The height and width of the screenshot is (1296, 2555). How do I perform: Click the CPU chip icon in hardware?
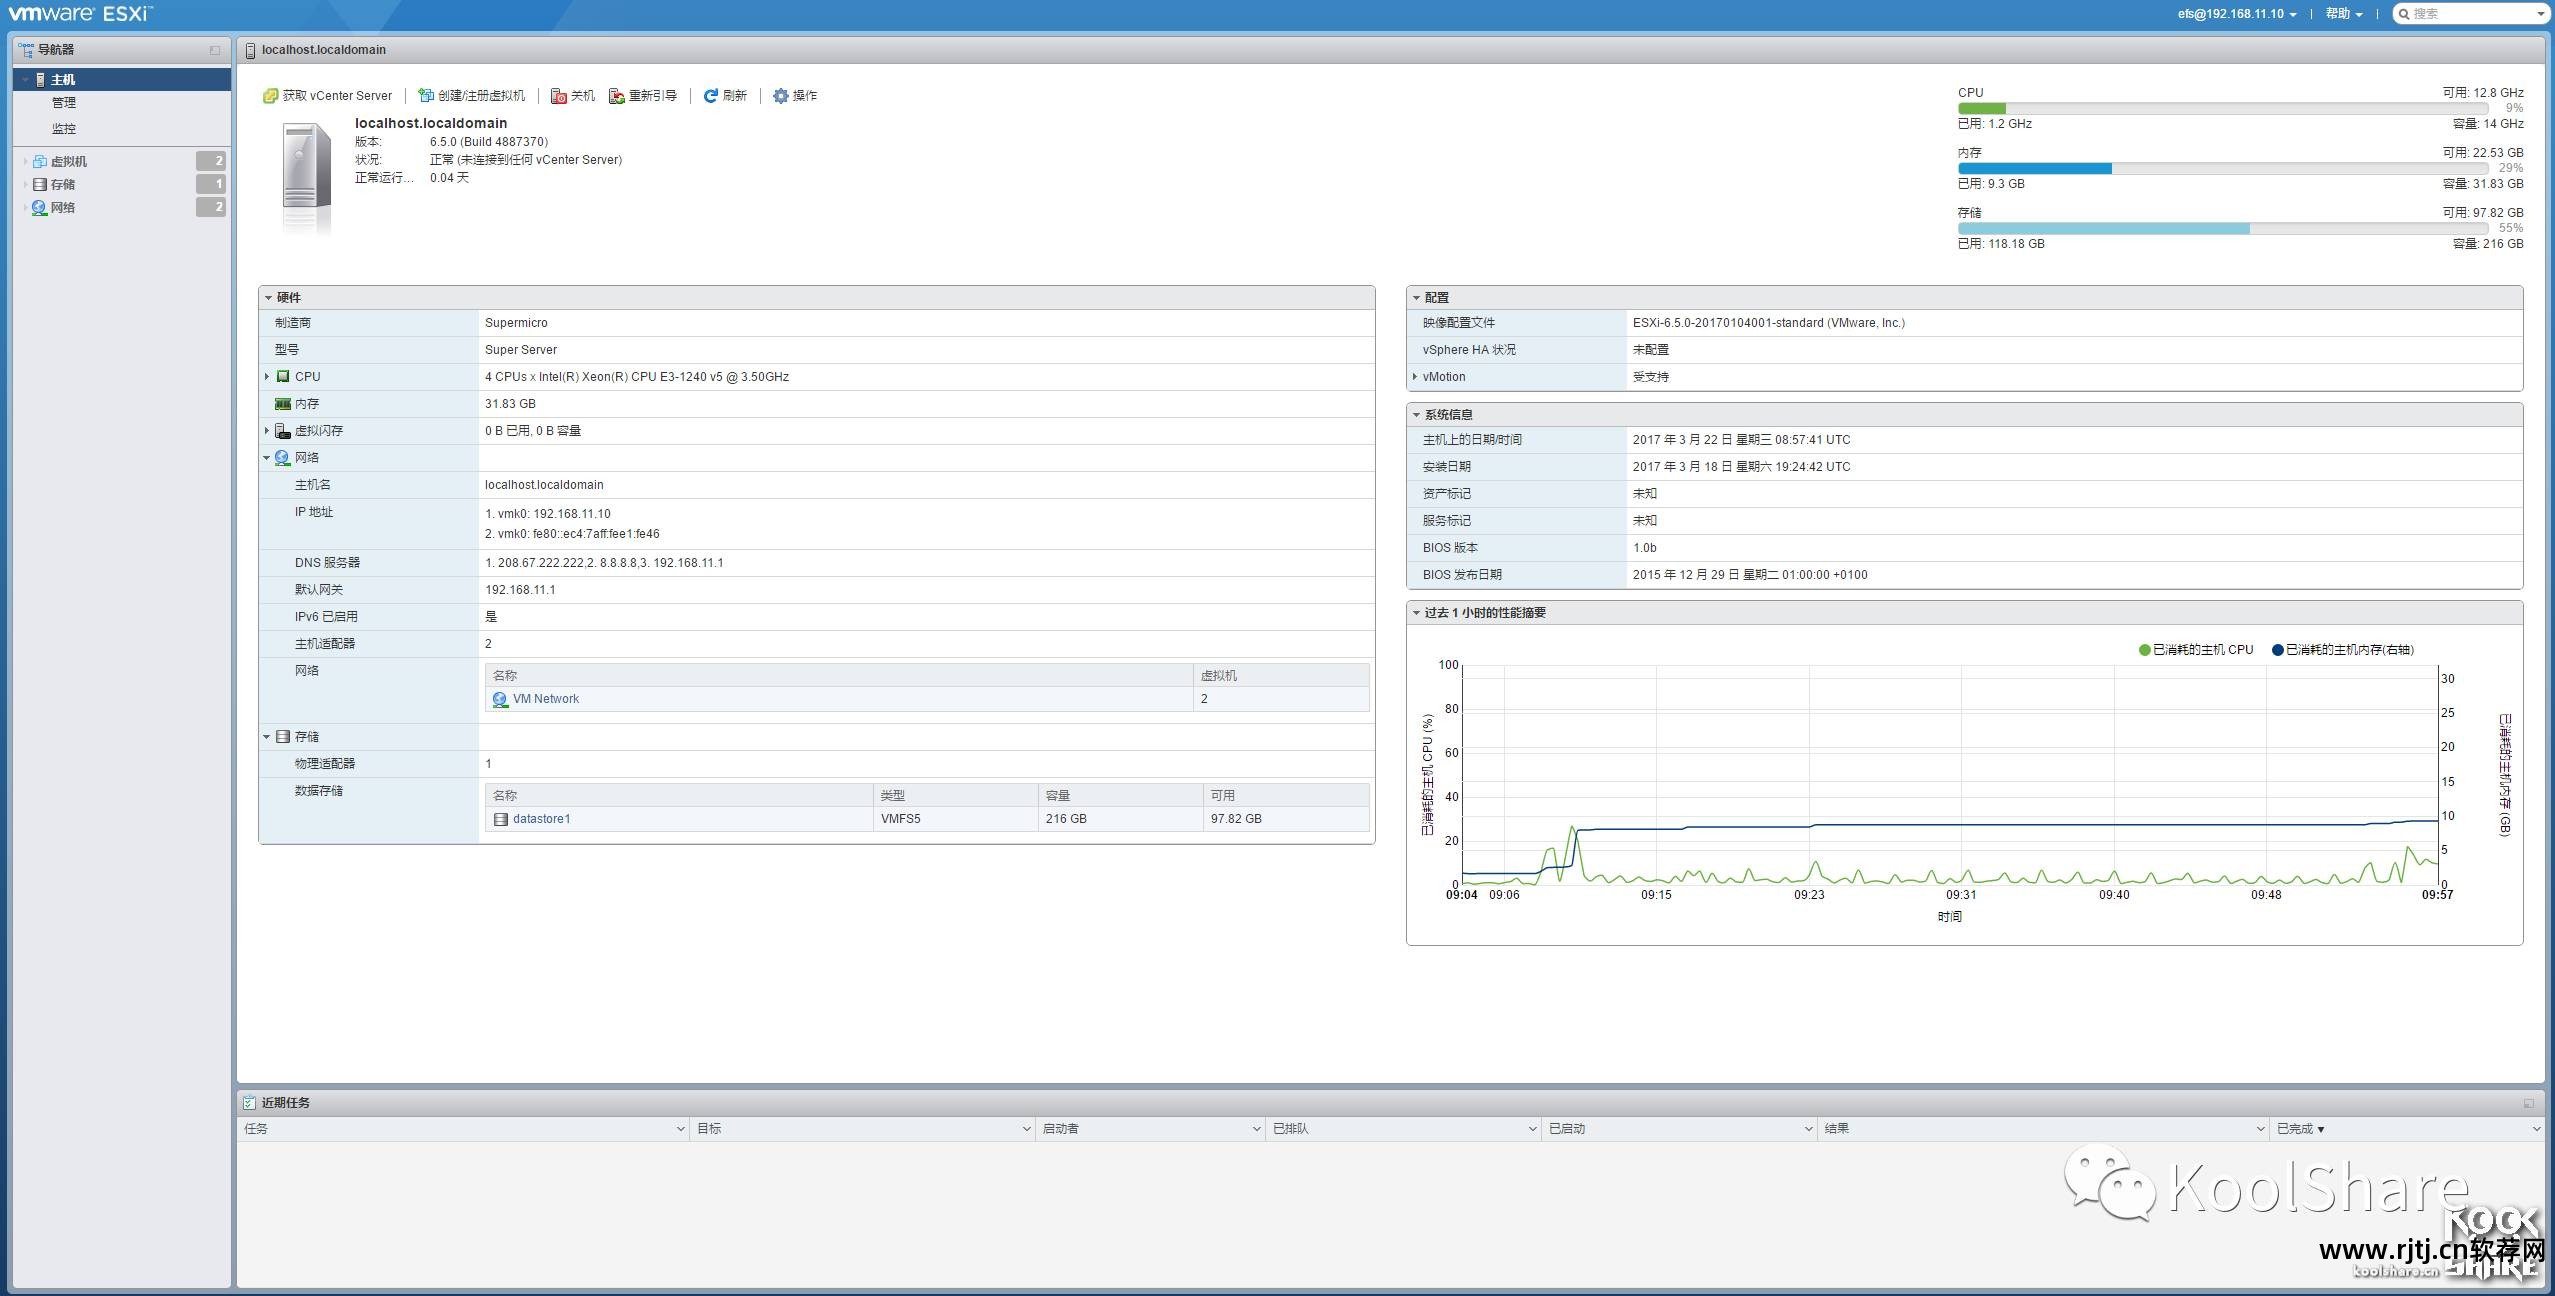(x=283, y=377)
